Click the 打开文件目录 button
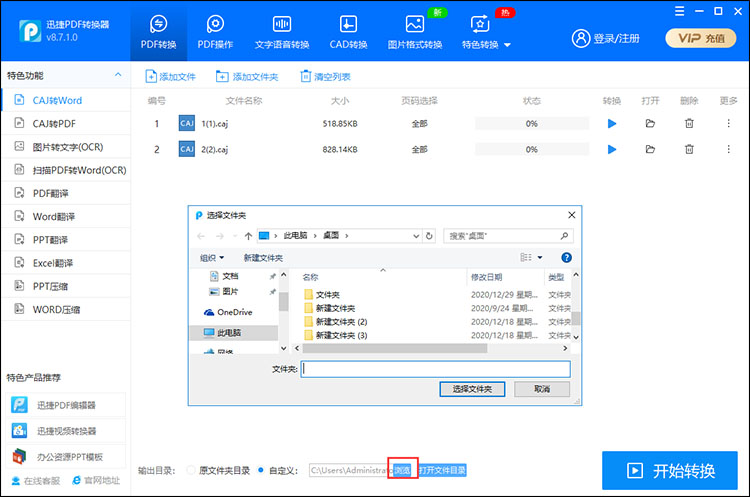Viewport: 750px width, 497px height. point(442,470)
